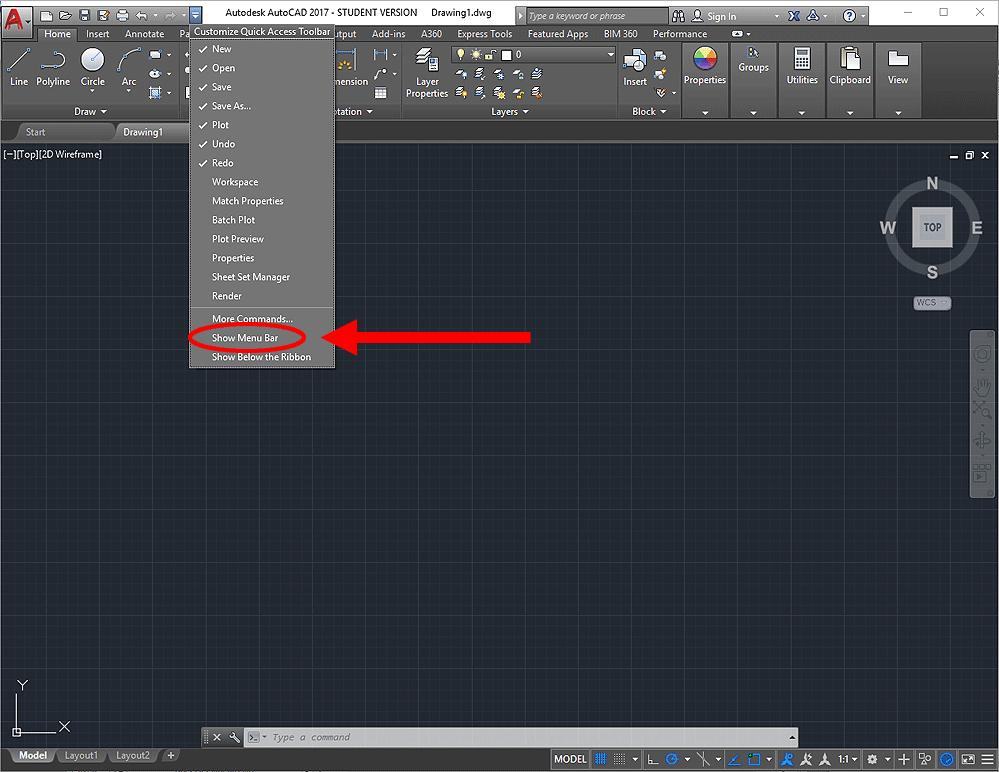This screenshot has height=772, width=999.
Task: Click the Open folder icon in Quick Access Toolbar
Action: pyautogui.click(x=65, y=15)
